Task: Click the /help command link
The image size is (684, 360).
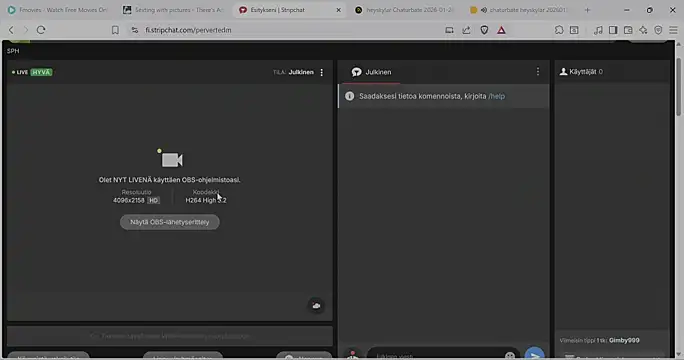Action: click(496, 96)
